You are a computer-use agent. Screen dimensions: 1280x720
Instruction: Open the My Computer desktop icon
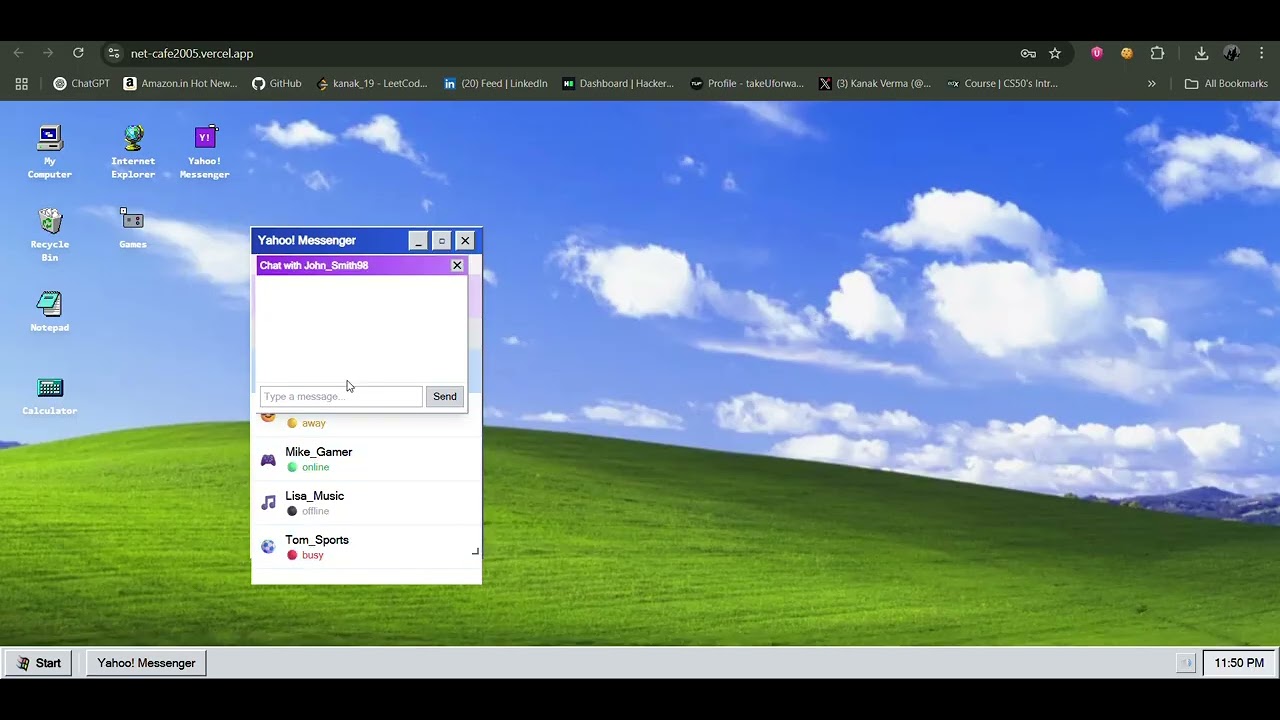click(x=49, y=152)
